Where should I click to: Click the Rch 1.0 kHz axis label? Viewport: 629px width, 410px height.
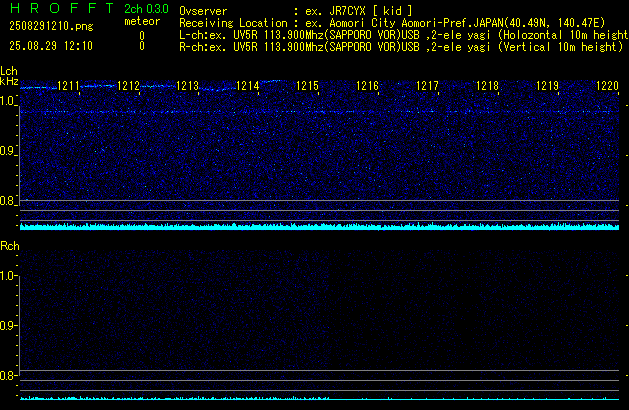pyautogui.click(x=8, y=276)
